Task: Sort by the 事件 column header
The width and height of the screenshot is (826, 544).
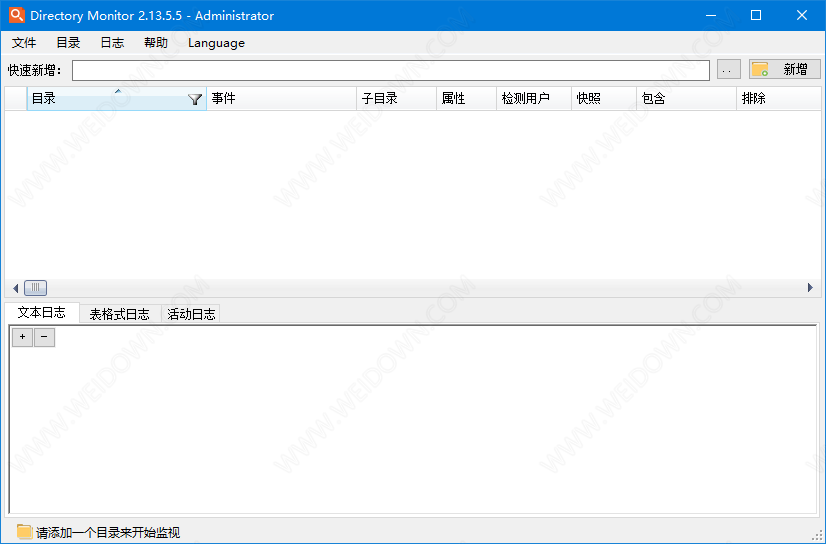Action: coord(281,98)
